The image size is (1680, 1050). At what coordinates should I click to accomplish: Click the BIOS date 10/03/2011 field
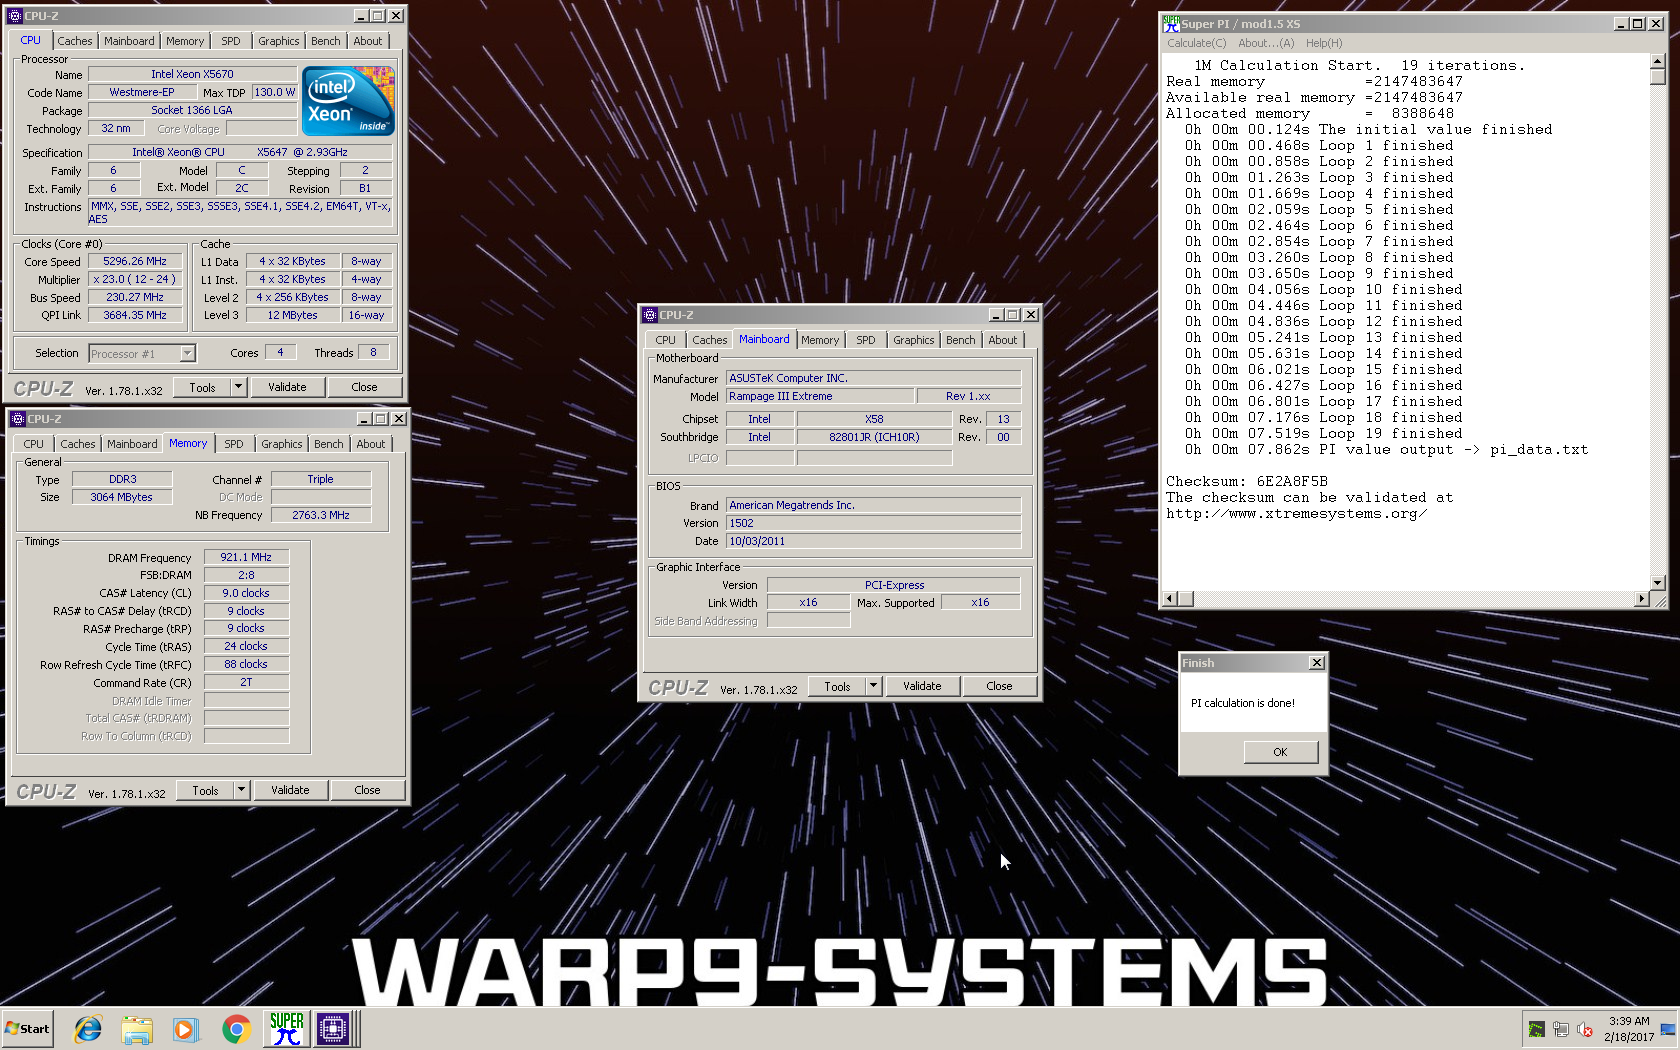pos(874,541)
